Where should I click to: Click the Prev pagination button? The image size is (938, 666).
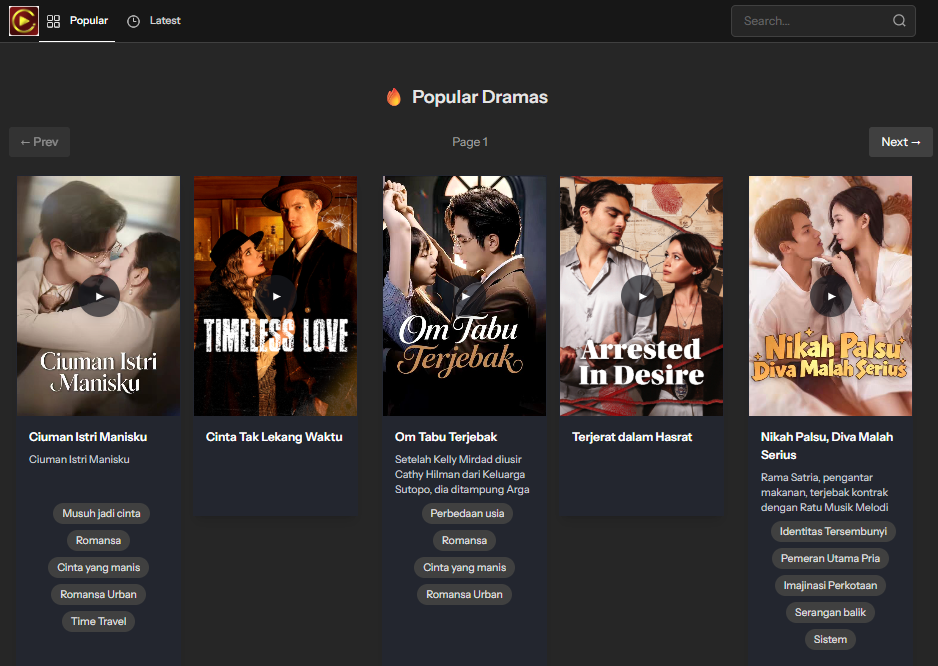coord(40,142)
